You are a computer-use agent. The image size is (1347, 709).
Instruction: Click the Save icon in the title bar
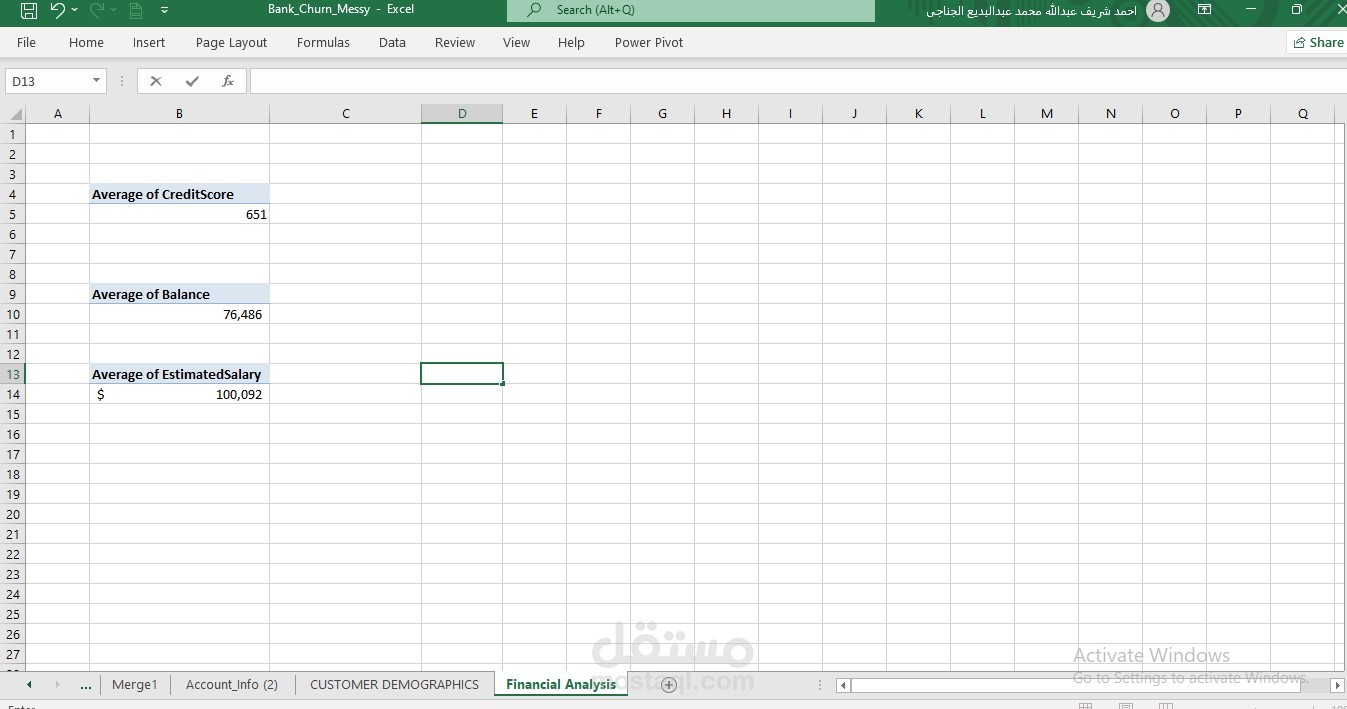point(29,10)
